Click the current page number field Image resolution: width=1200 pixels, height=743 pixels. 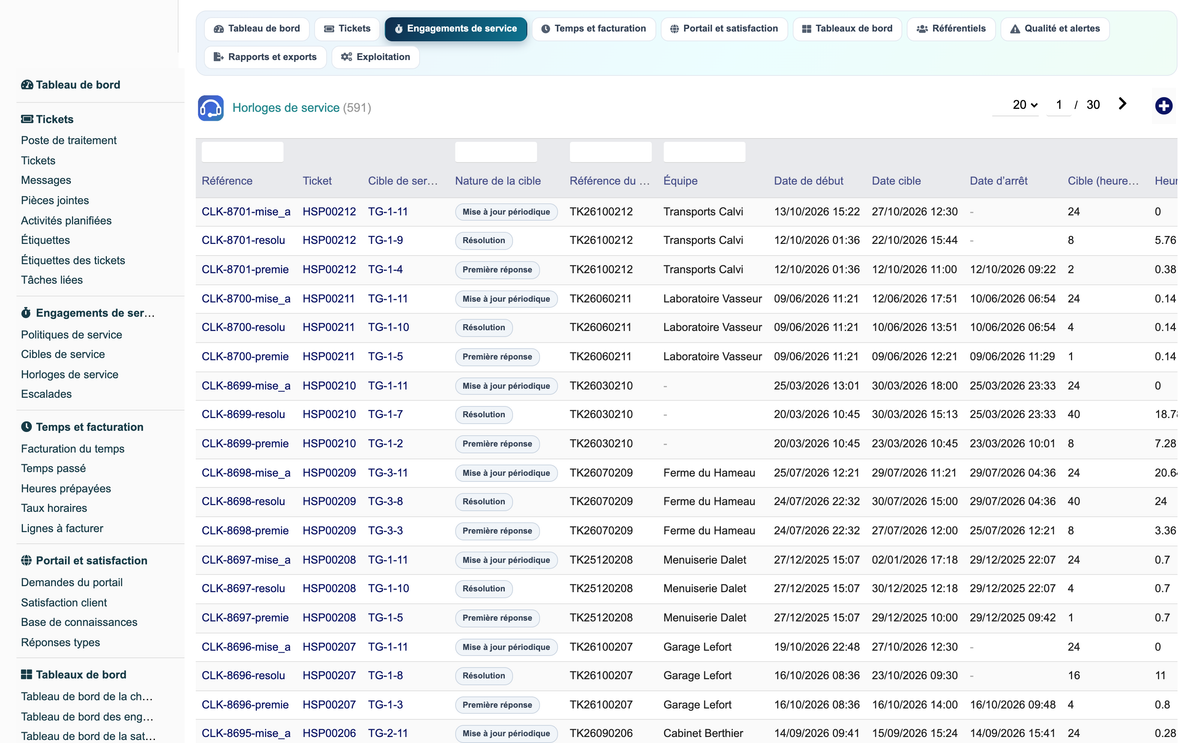click(x=1059, y=105)
